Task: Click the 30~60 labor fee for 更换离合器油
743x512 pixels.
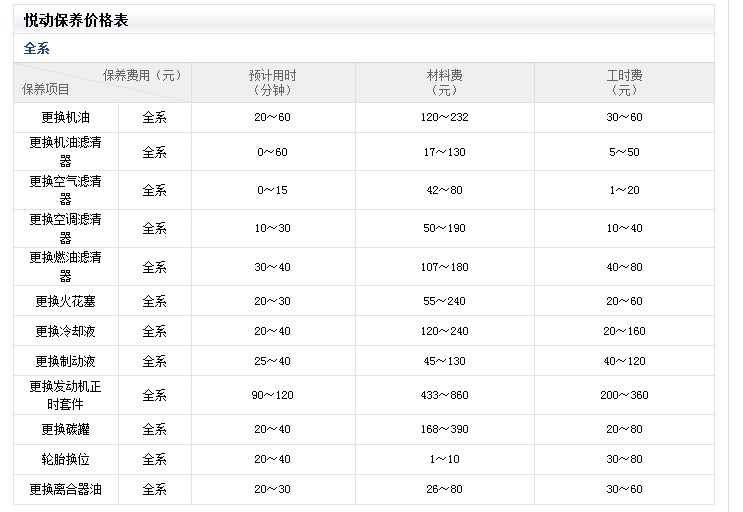Action: (x=625, y=489)
